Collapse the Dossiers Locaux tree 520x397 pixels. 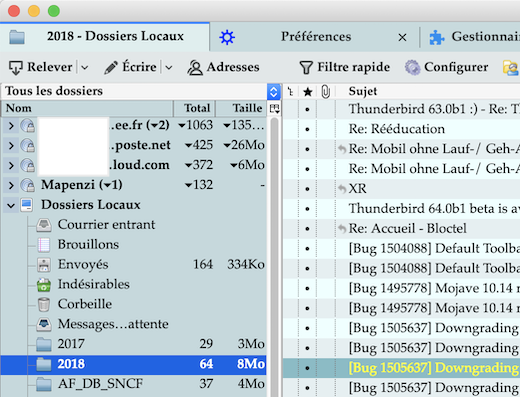pos(11,205)
